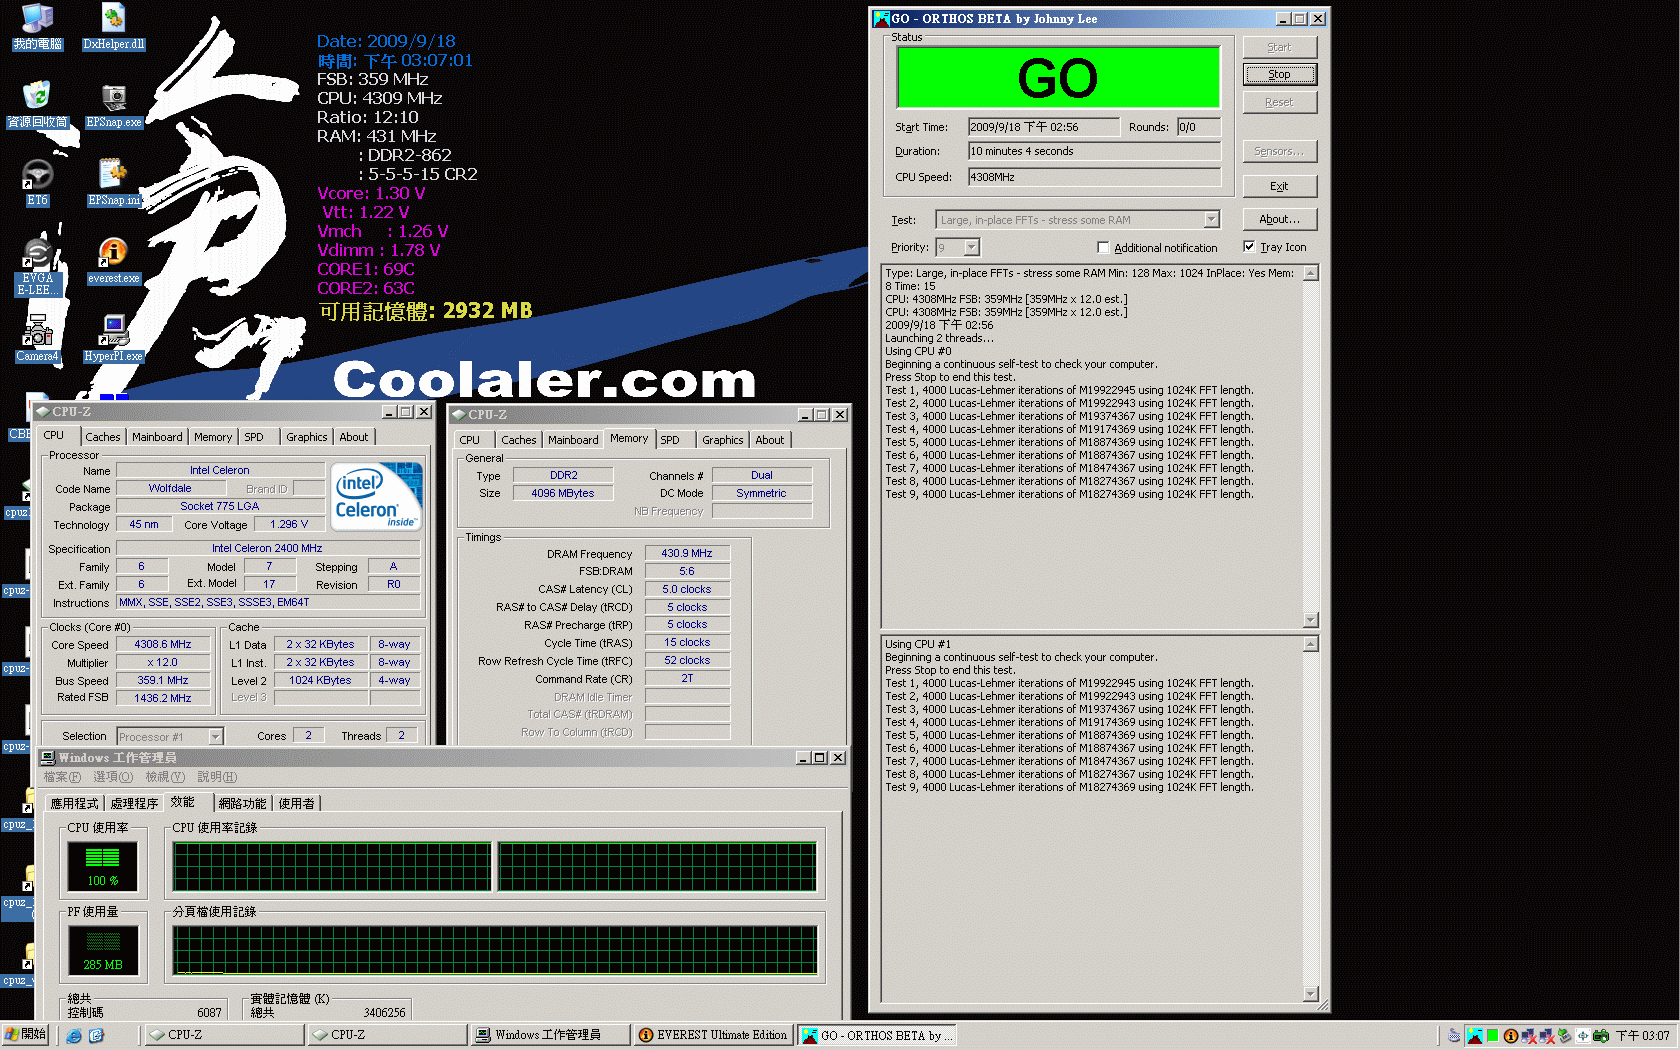This screenshot has width=1680, height=1050.
Task: Click the EVEREST info icon in system tray
Action: tap(1511, 1036)
